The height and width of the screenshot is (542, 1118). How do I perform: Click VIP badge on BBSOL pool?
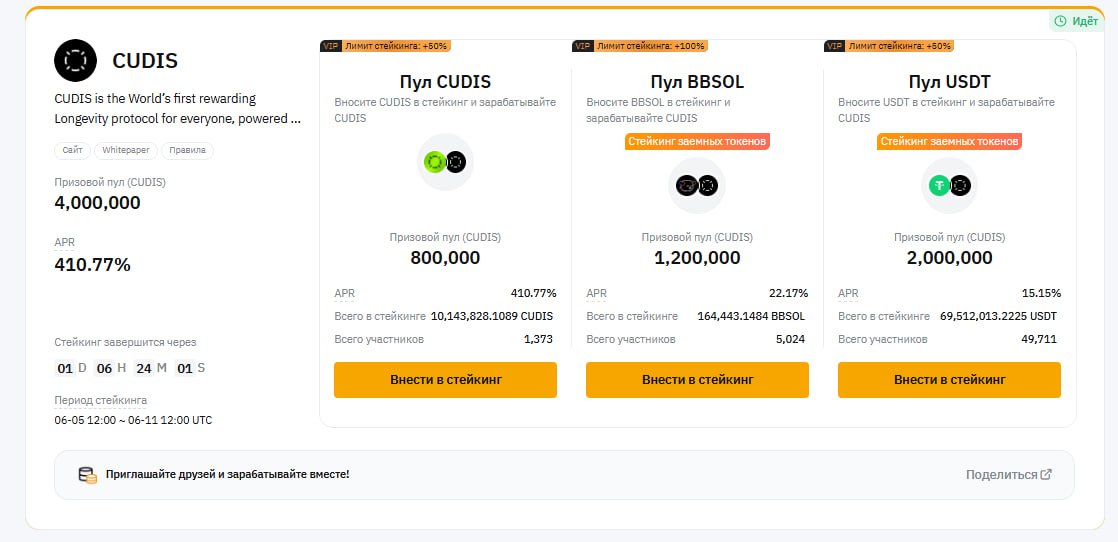[583, 46]
